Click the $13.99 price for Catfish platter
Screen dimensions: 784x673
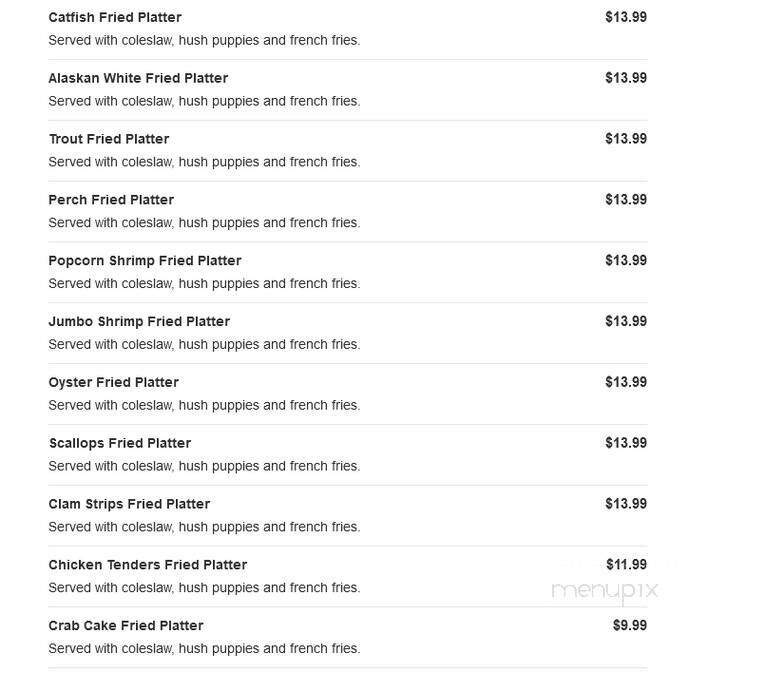[x=626, y=17]
